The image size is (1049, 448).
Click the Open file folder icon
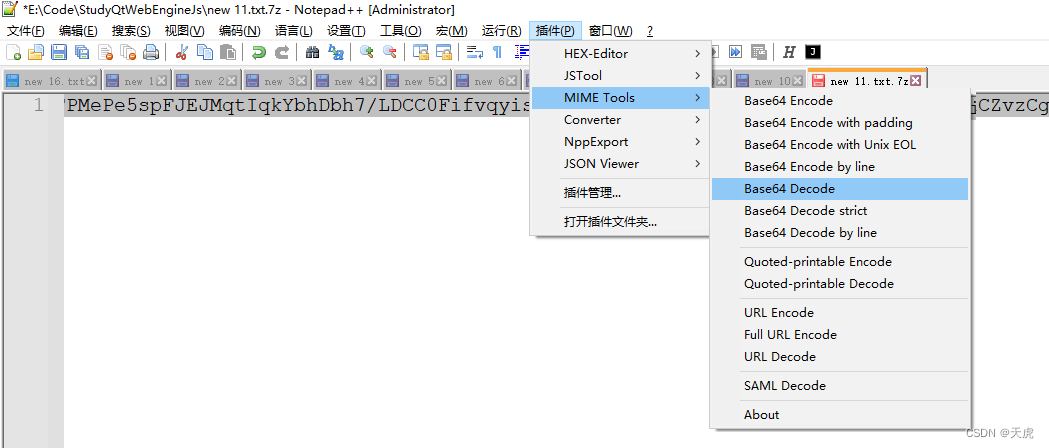click(x=35, y=52)
